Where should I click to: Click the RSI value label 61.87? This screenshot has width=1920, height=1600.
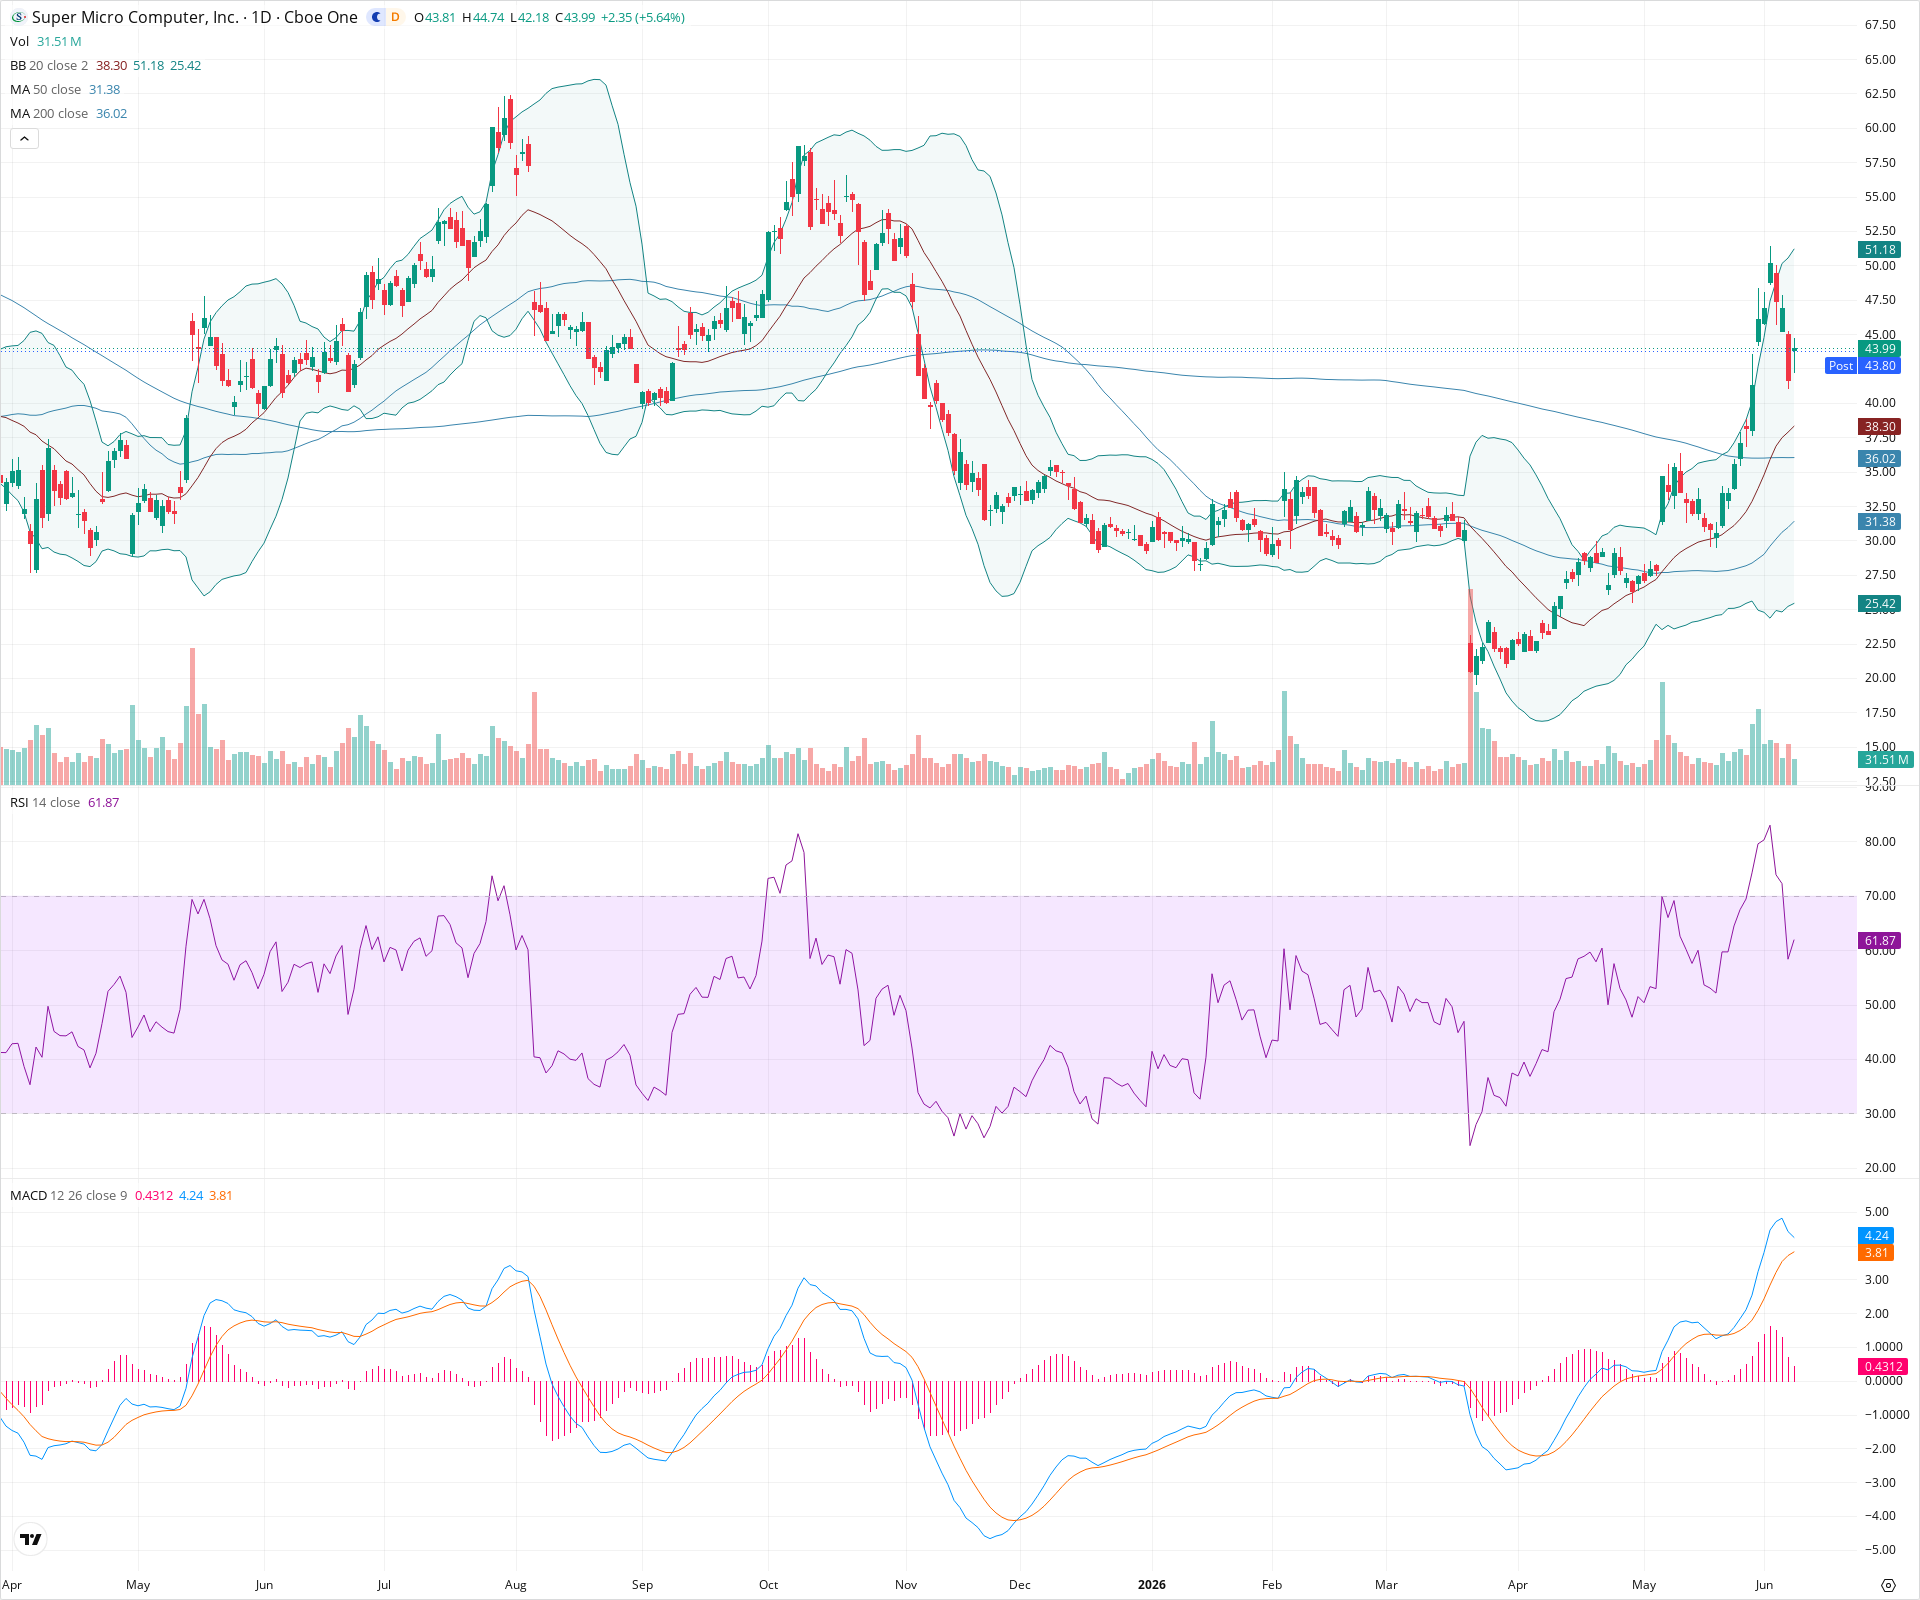(x=1879, y=941)
